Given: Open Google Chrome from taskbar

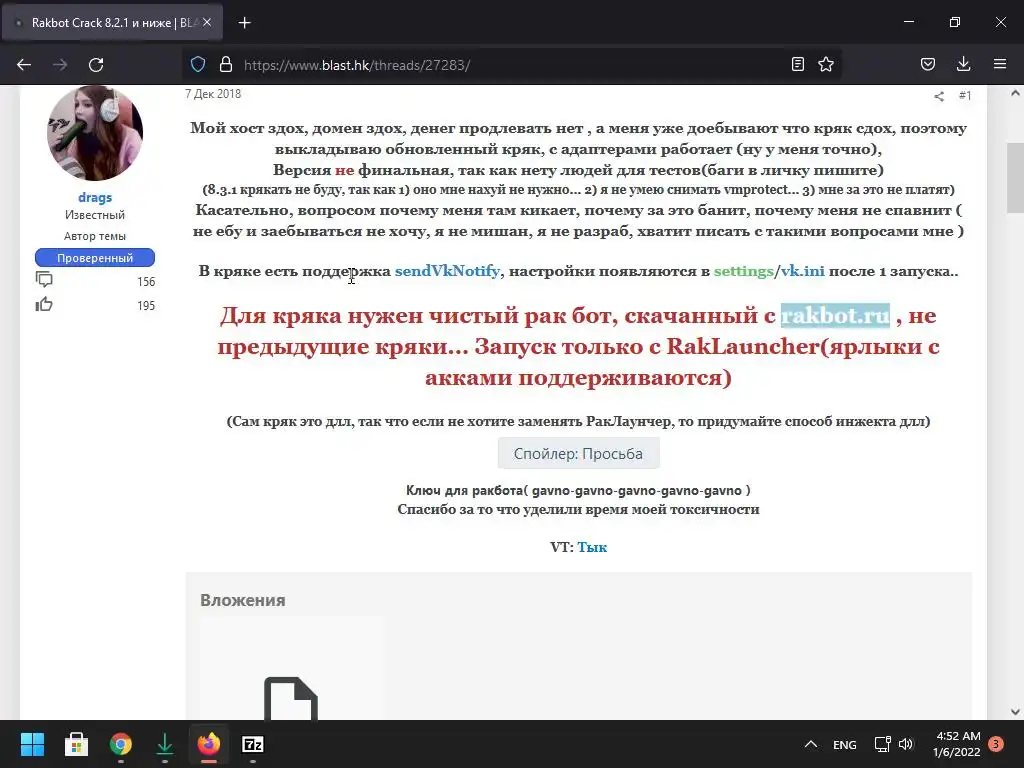Looking at the screenshot, I should point(121,744).
